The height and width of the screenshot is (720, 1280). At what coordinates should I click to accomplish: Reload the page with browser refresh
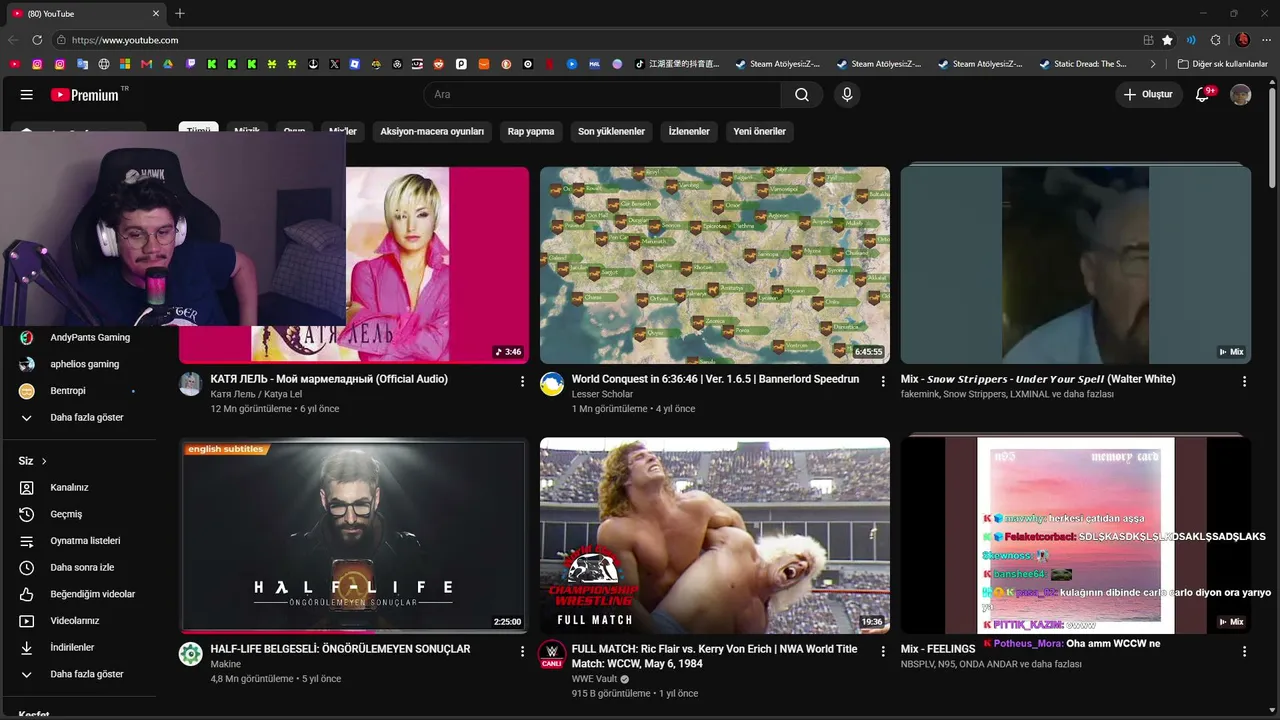tap(37, 40)
